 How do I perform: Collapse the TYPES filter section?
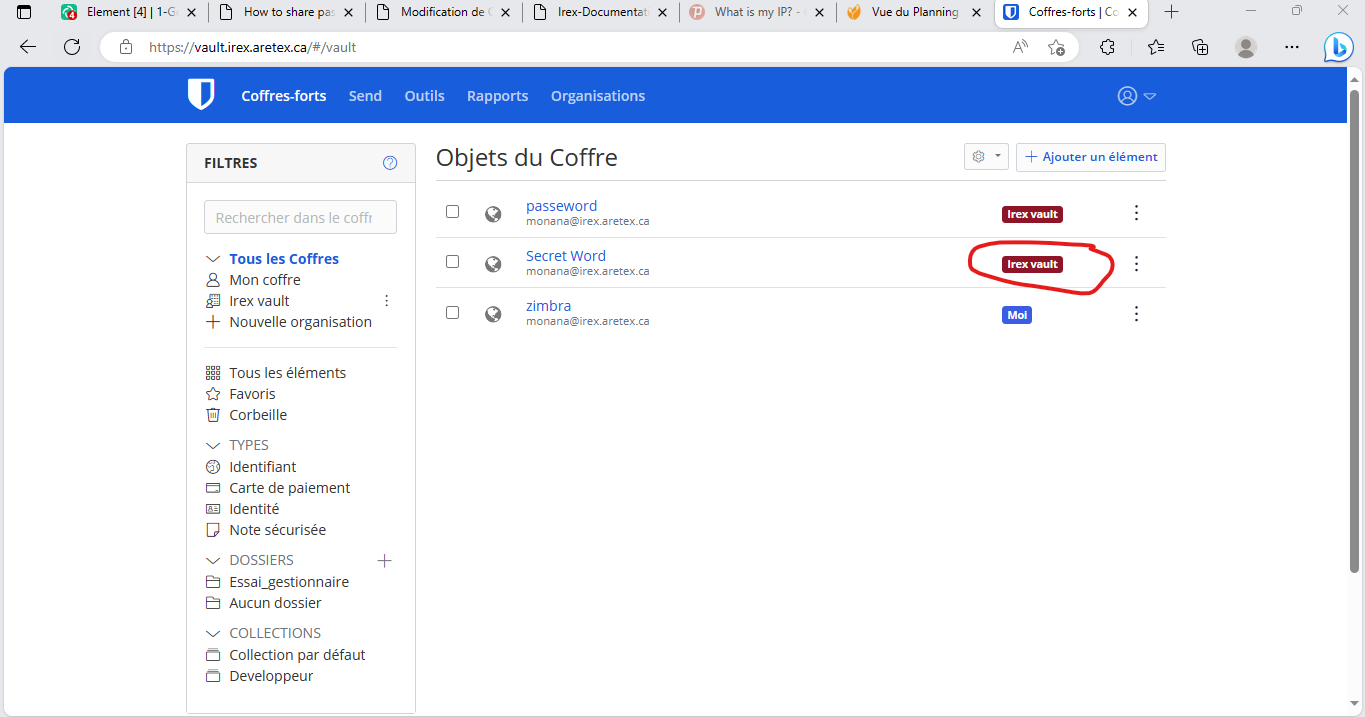click(x=212, y=445)
